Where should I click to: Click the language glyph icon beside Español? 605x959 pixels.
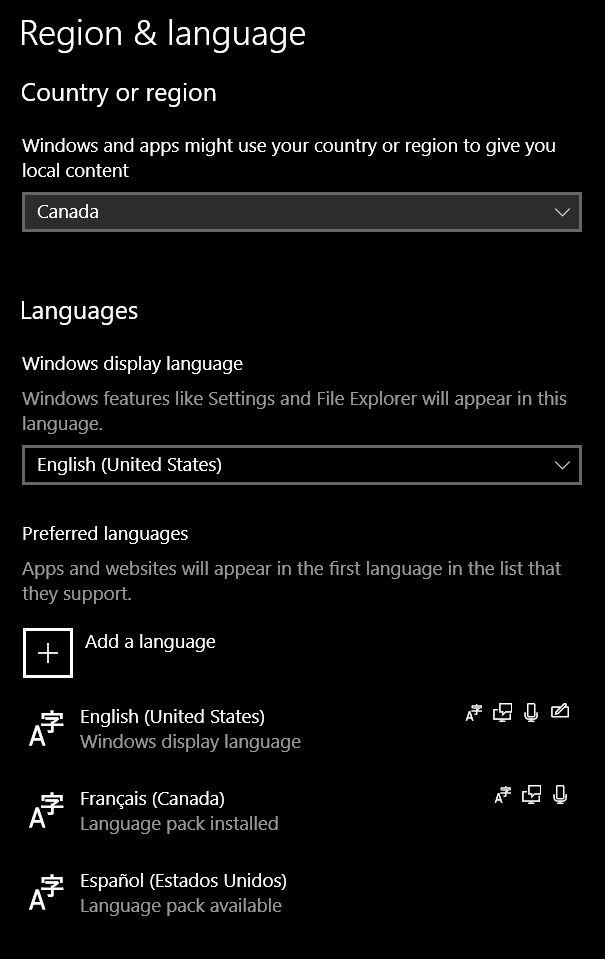click(46, 893)
